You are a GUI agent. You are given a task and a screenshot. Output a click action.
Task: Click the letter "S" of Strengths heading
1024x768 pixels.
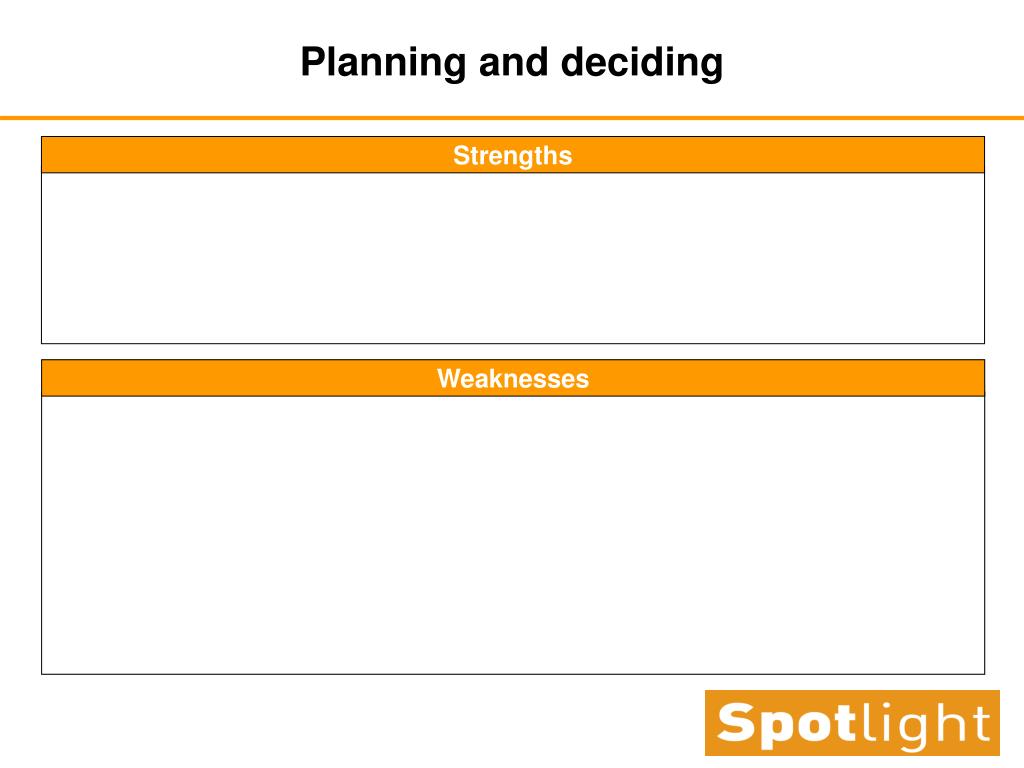coord(462,155)
